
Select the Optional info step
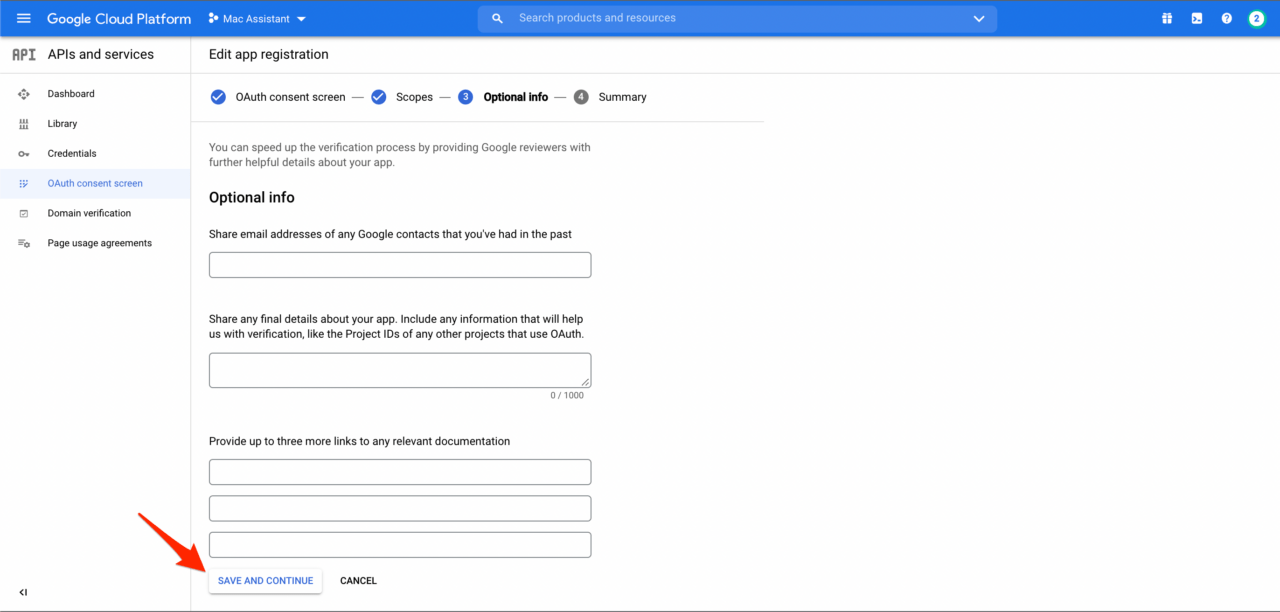[x=515, y=97]
